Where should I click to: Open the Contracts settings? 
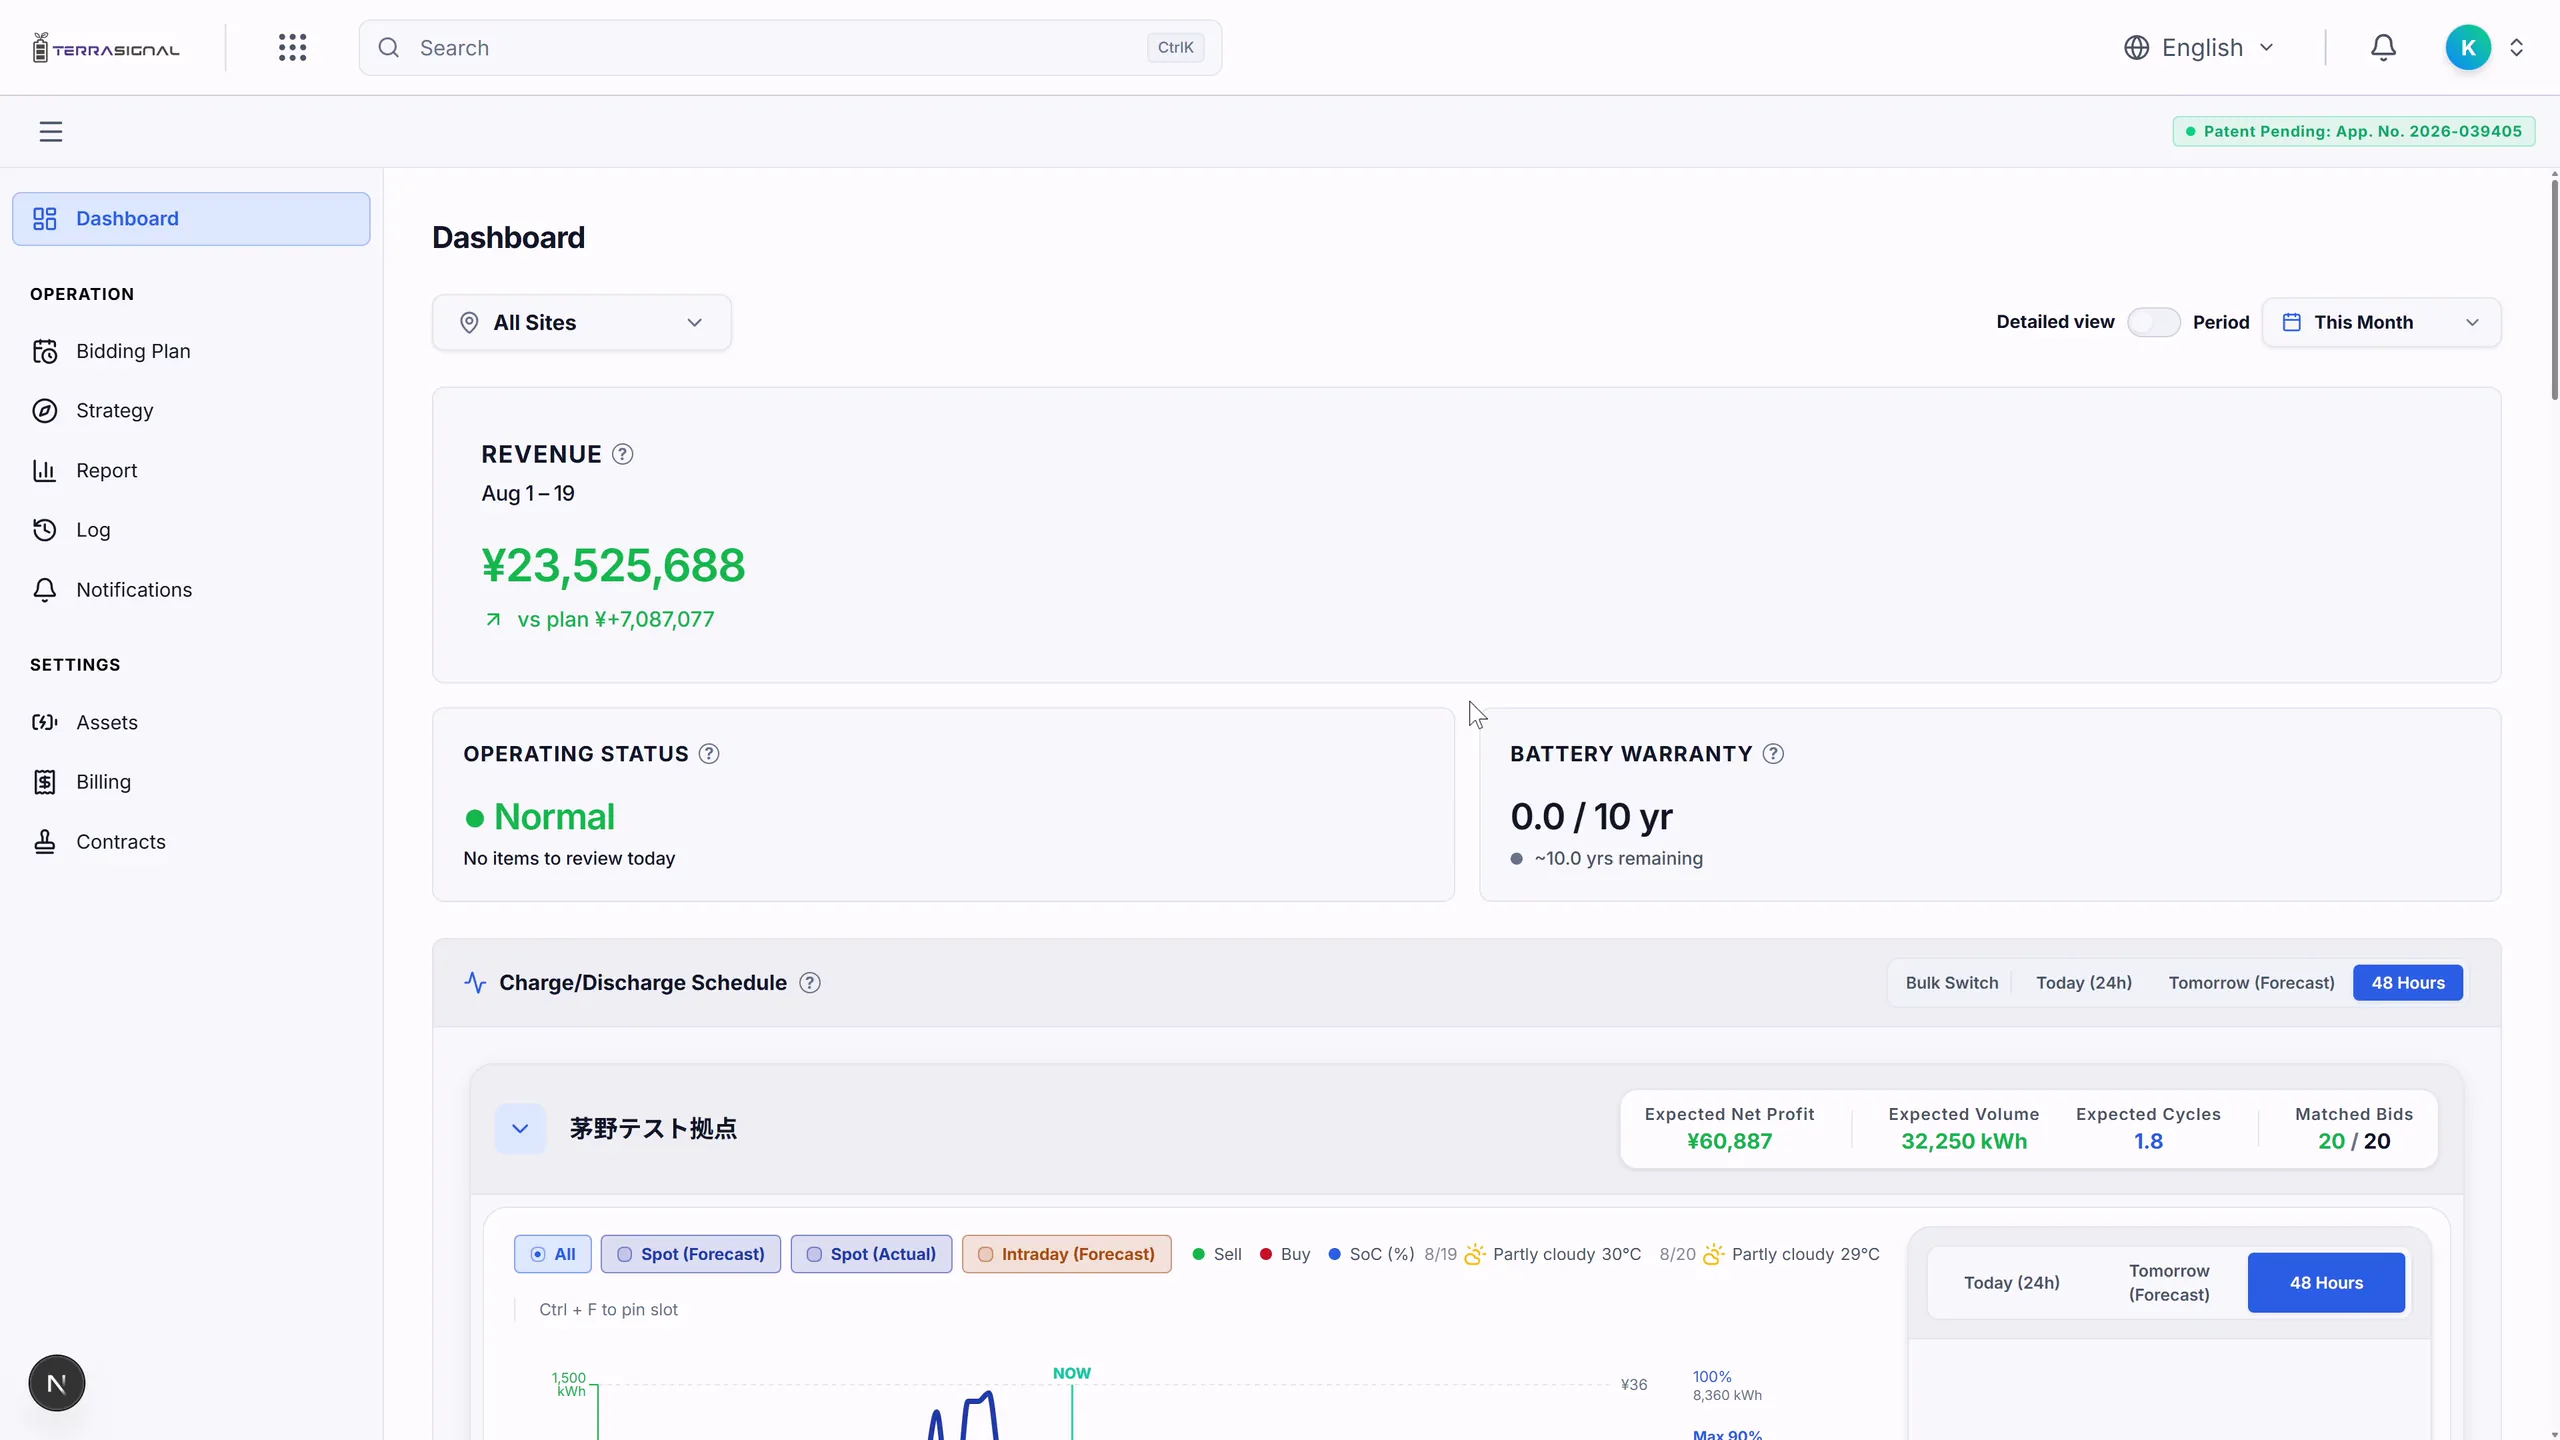[191, 842]
